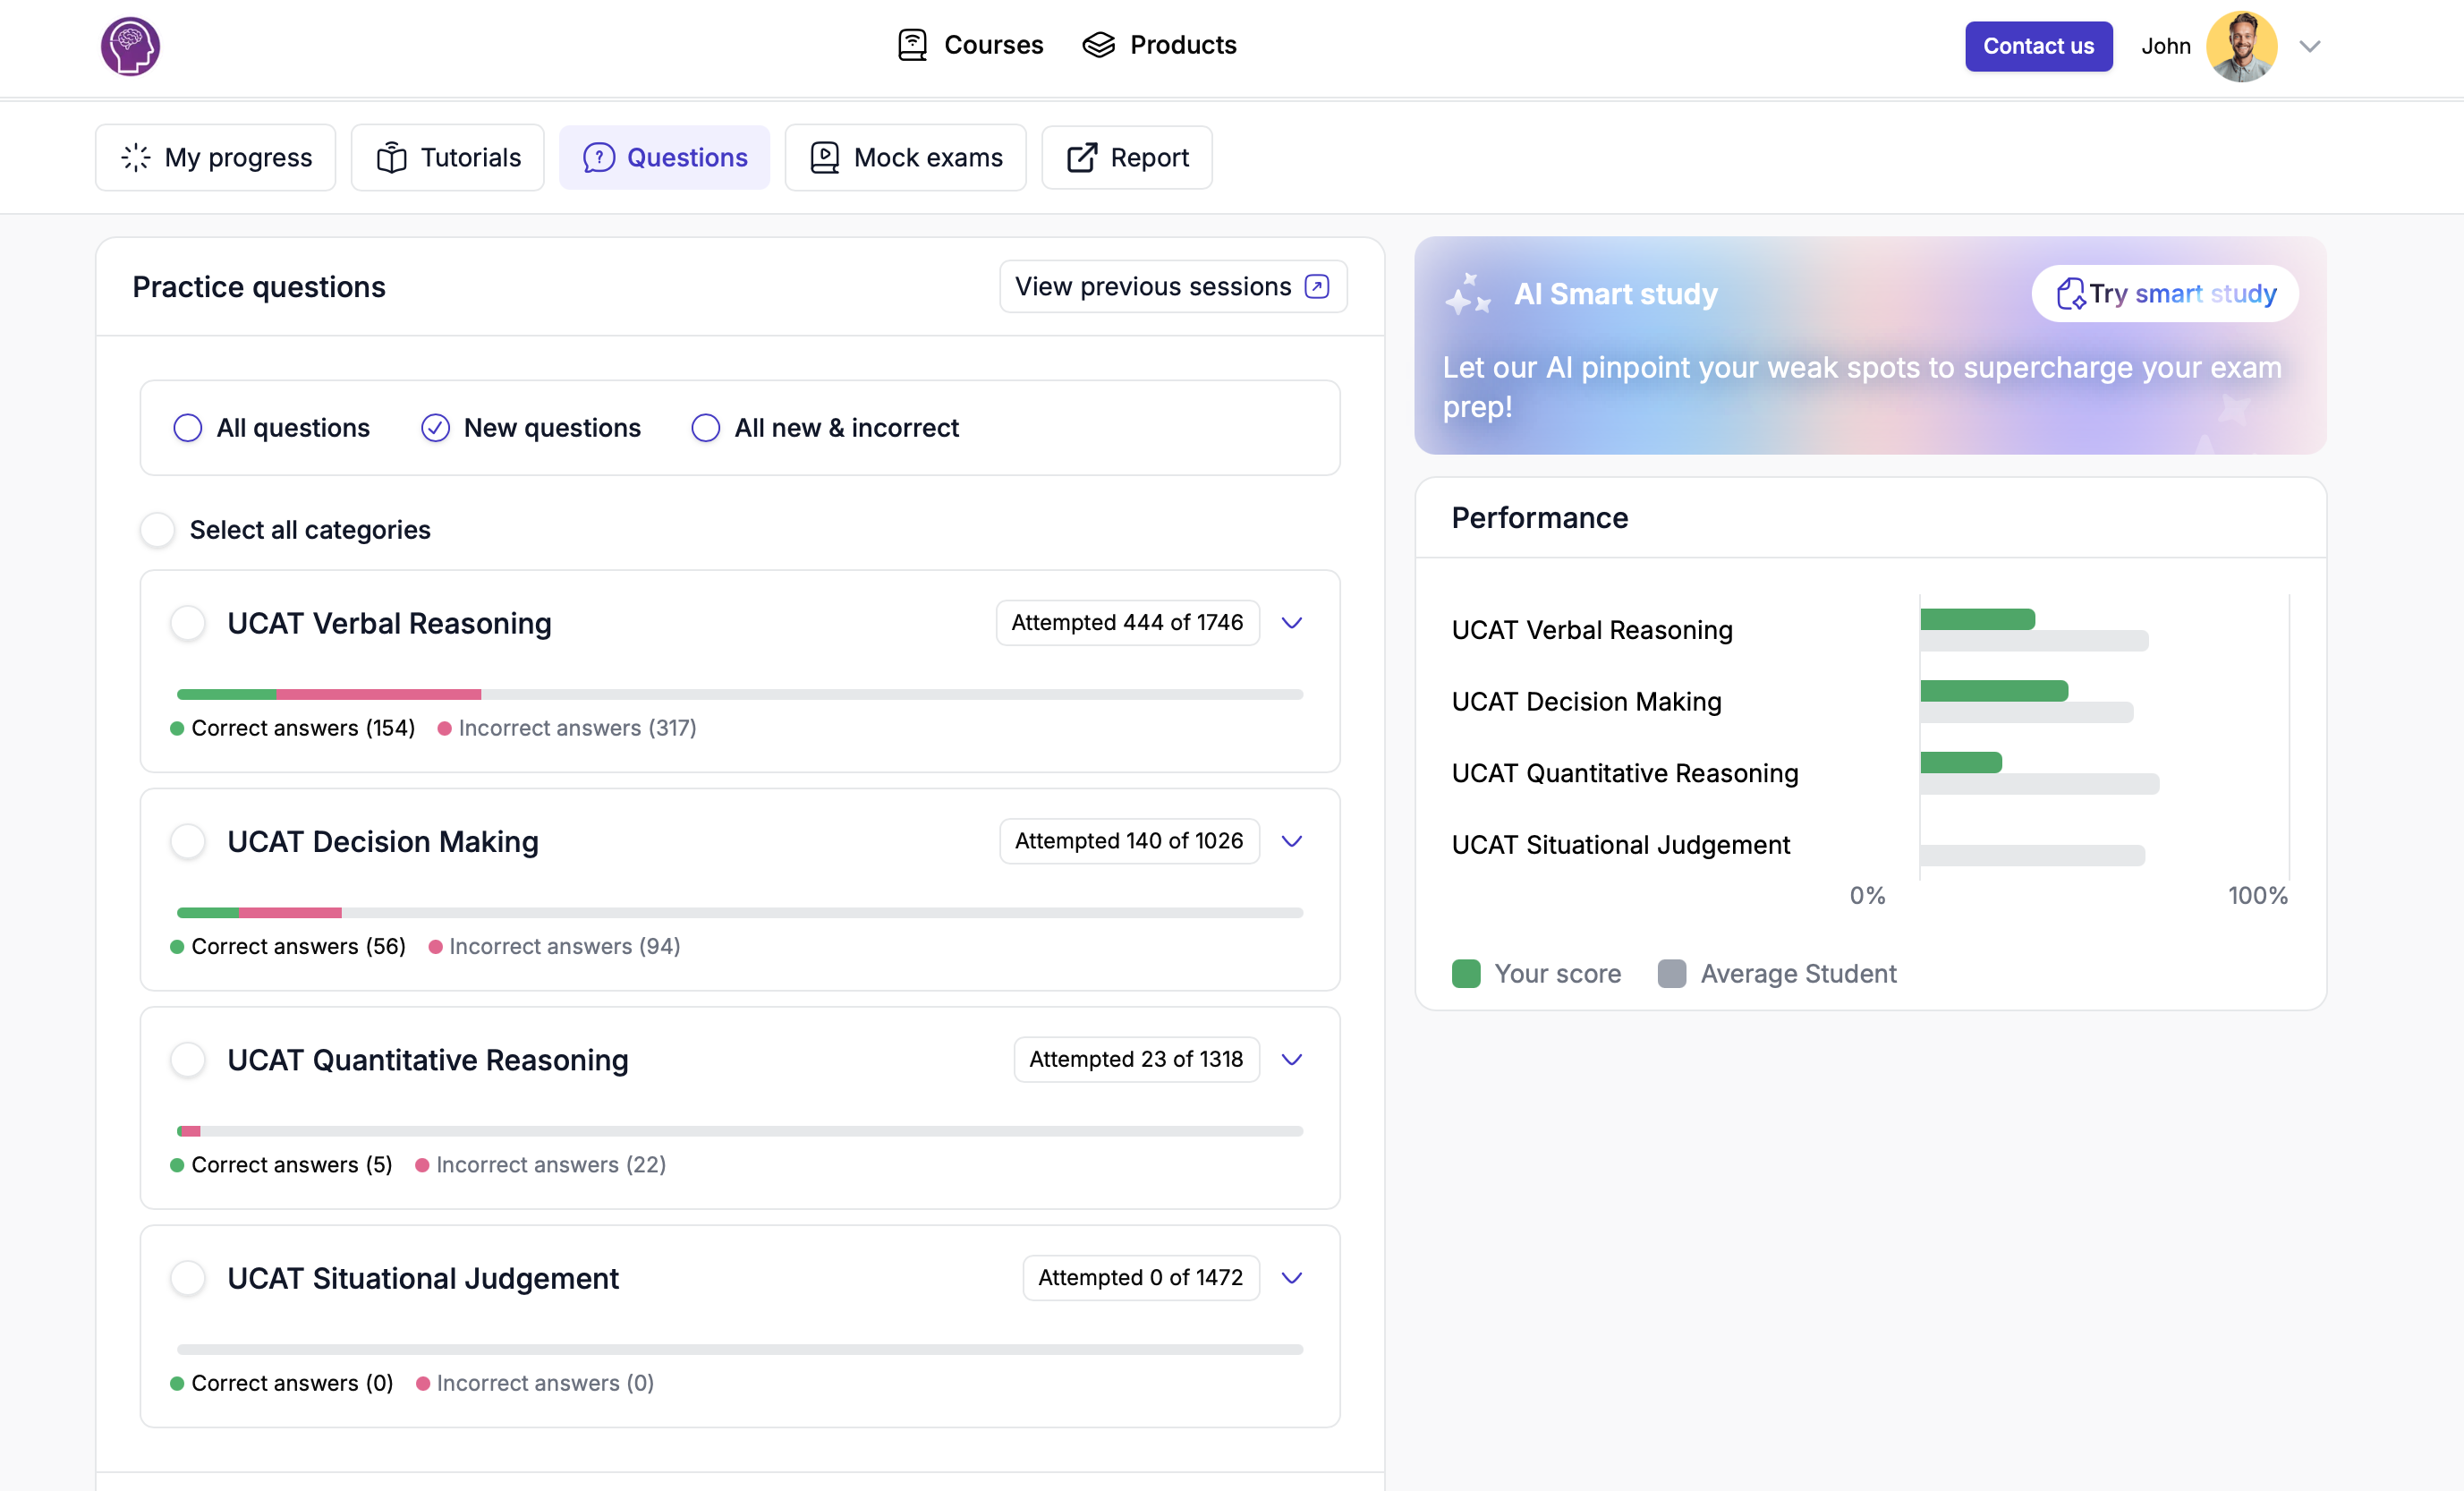Open the John account dropdown arrow
Screen dimensions: 2464x1491
coord(2309,46)
